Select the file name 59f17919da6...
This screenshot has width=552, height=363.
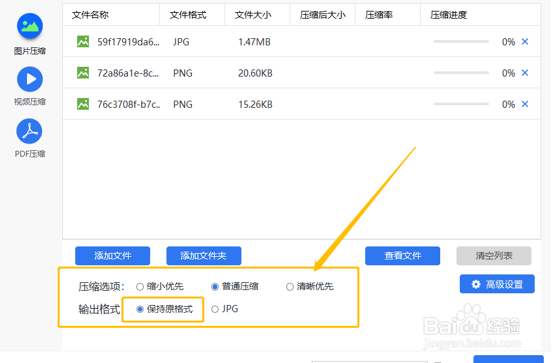(128, 42)
